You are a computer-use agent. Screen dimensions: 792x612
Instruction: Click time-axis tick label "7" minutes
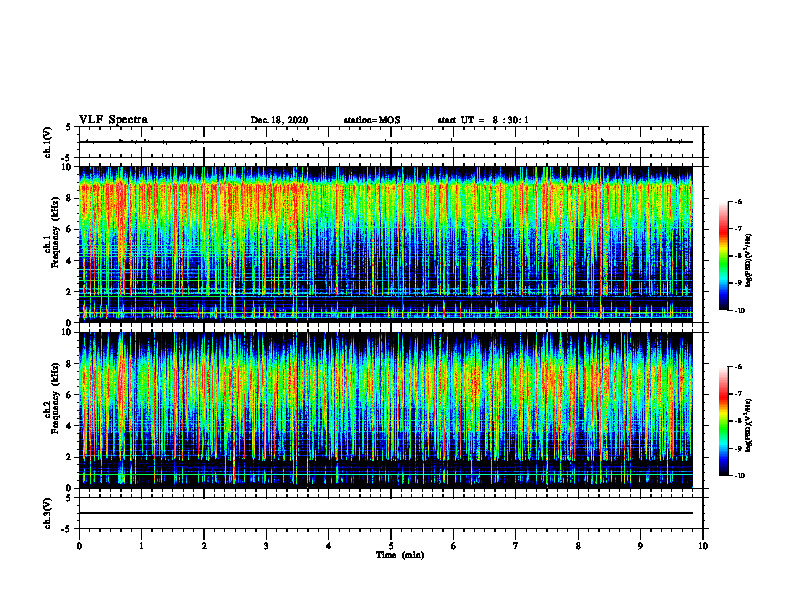coord(516,546)
